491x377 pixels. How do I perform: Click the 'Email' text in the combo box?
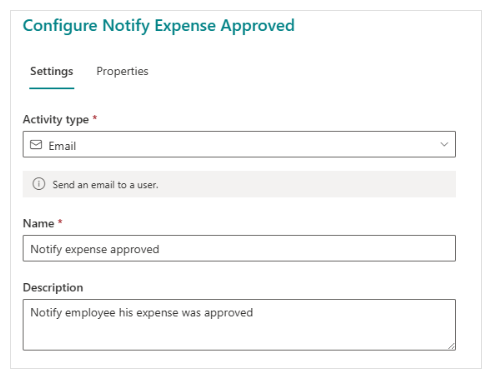tap(62, 146)
